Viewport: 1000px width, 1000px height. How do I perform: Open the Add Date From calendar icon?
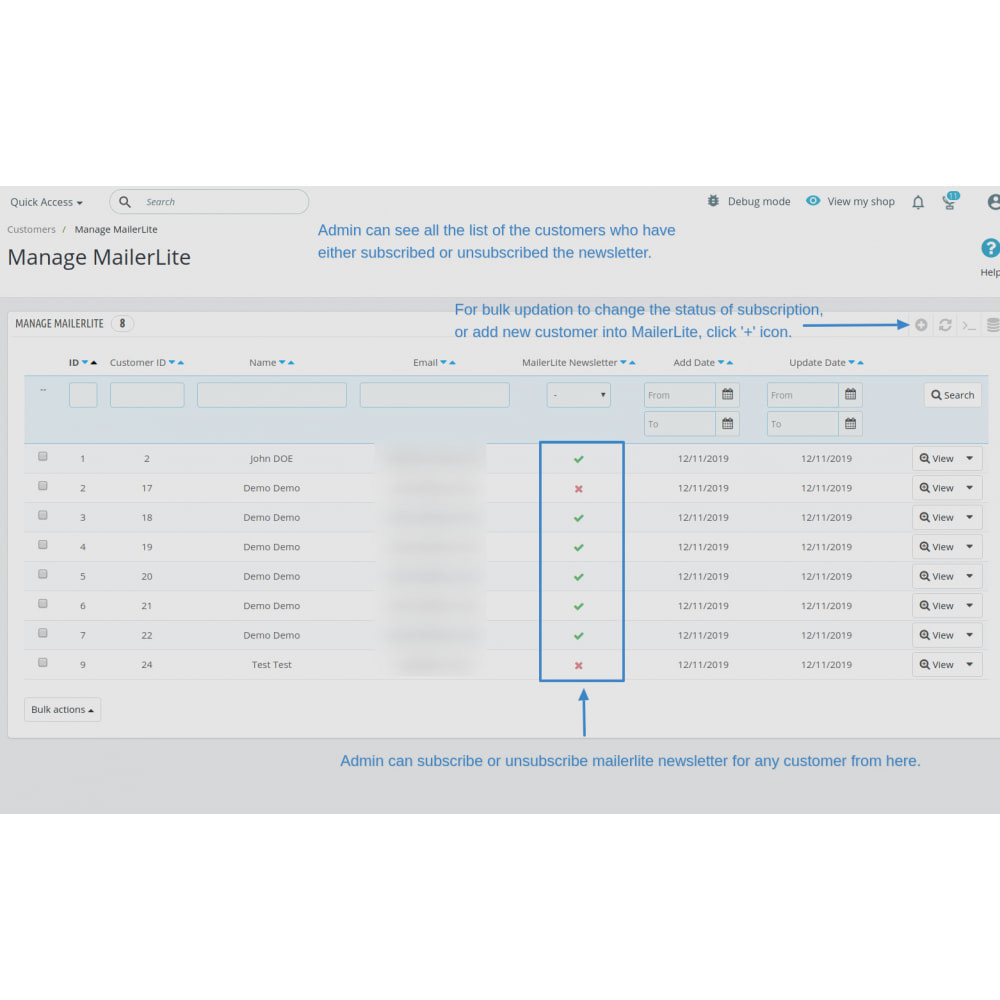pos(727,395)
